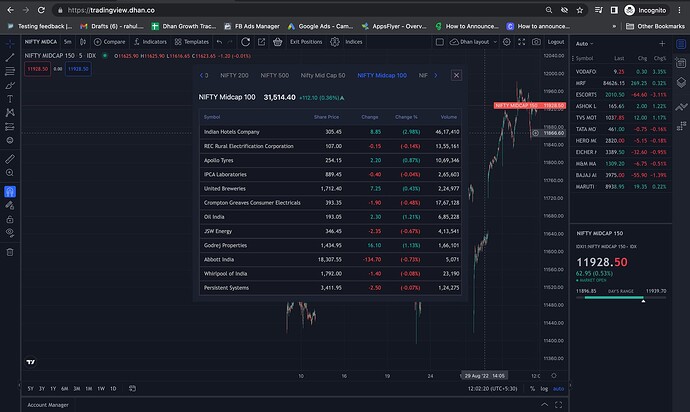Toggle hide all drawings eye icon
This screenshot has height=412, width=690.
click(10, 233)
